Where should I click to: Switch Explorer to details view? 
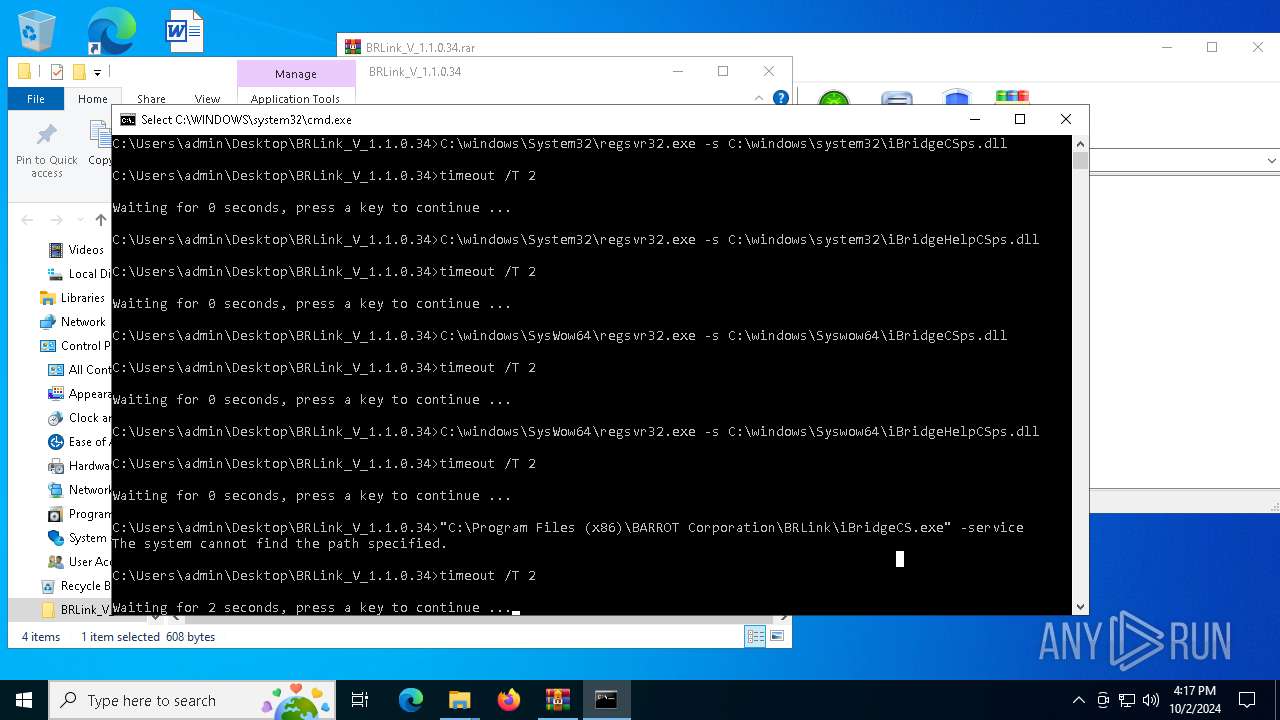pyautogui.click(x=755, y=636)
